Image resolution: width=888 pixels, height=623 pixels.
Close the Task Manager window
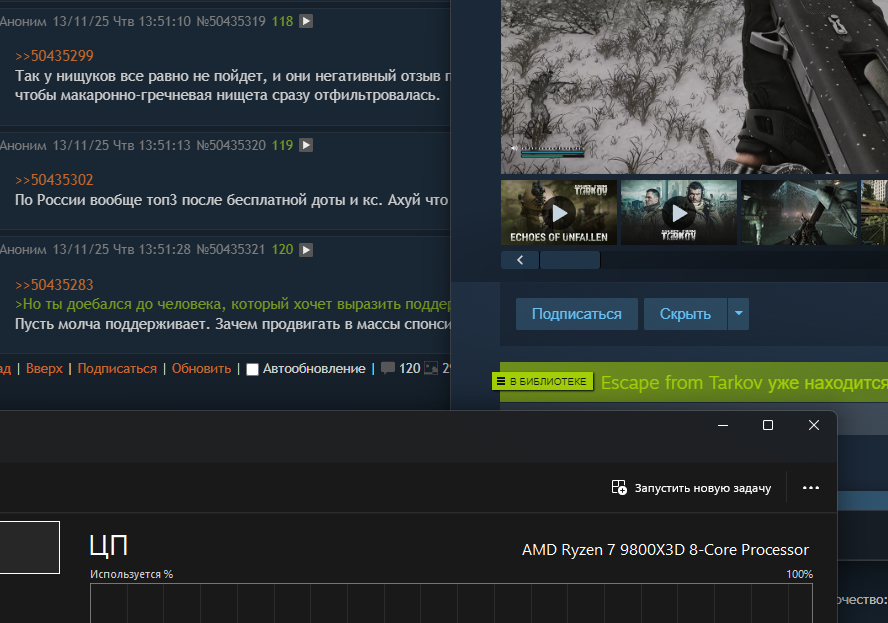pyautogui.click(x=814, y=425)
